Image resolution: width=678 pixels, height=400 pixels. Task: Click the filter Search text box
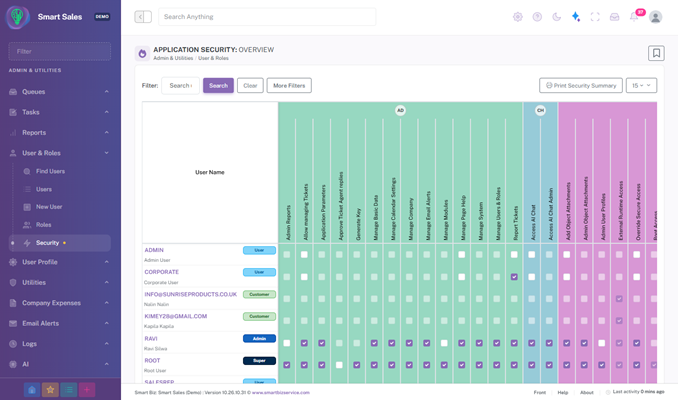(180, 86)
